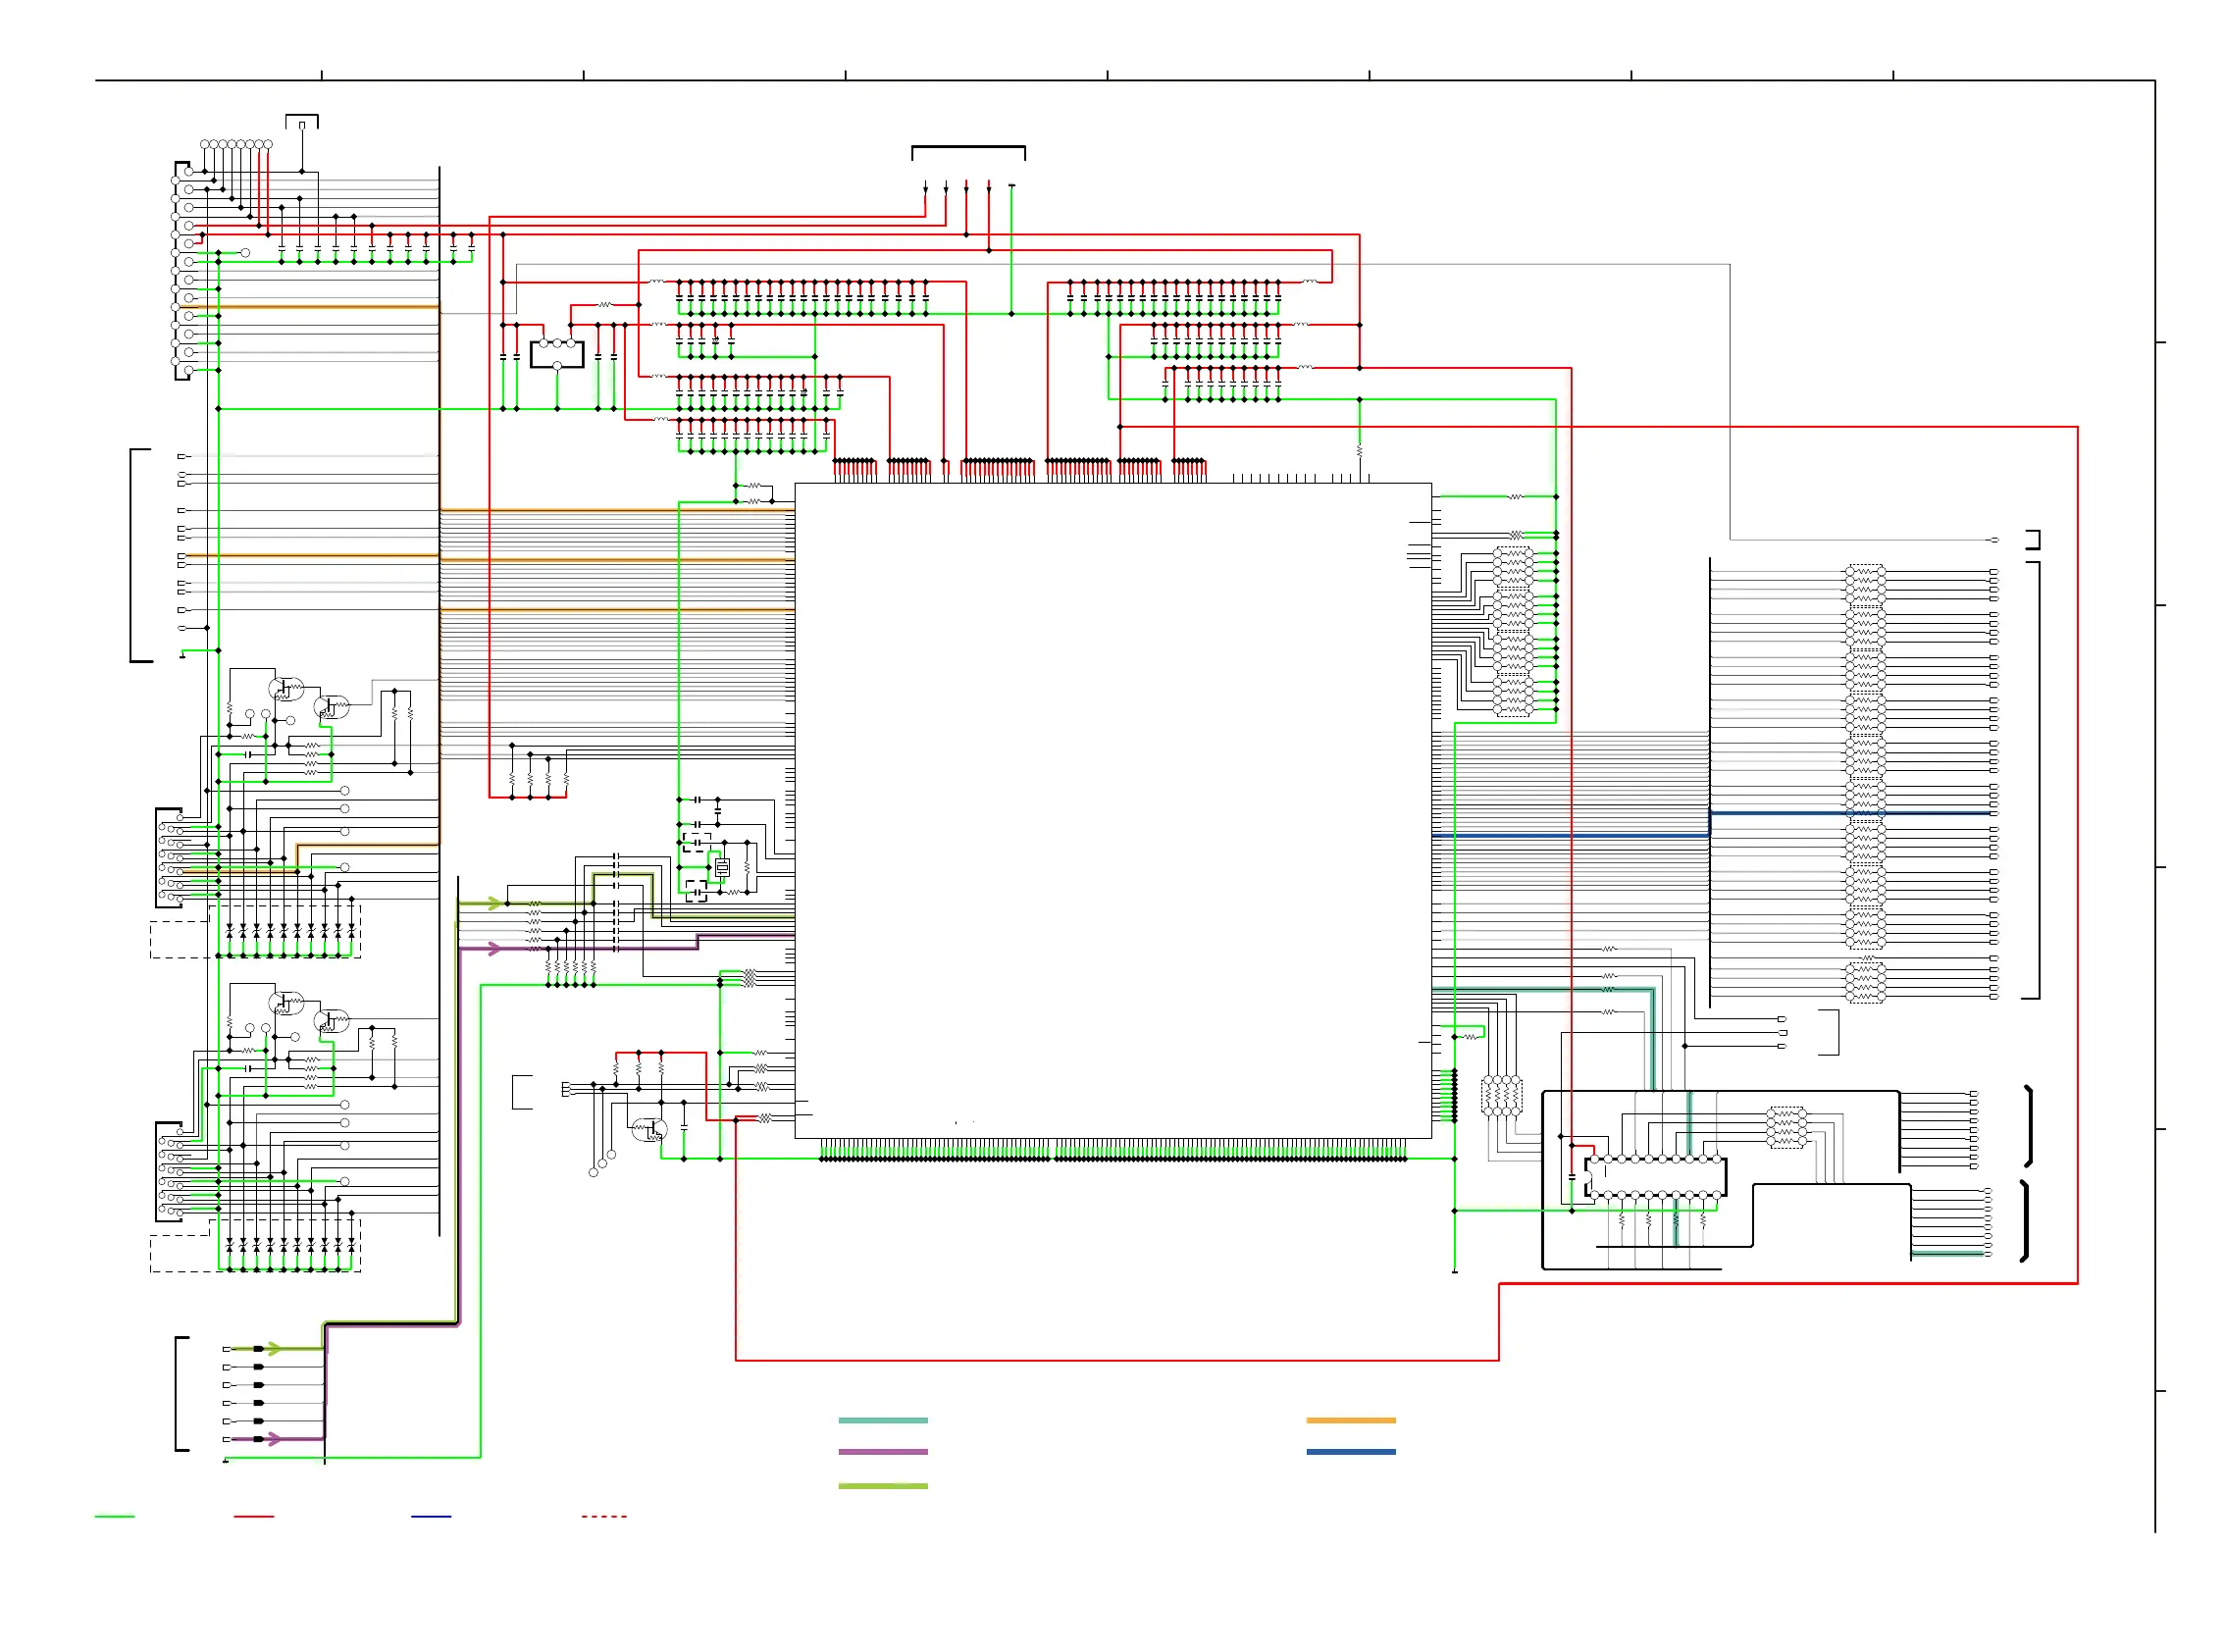Viewport: 2225px width, 1652px height.
Task: Click the 20-pin IC at bottom right
Action: pyautogui.click(x=1655, y=1177)
